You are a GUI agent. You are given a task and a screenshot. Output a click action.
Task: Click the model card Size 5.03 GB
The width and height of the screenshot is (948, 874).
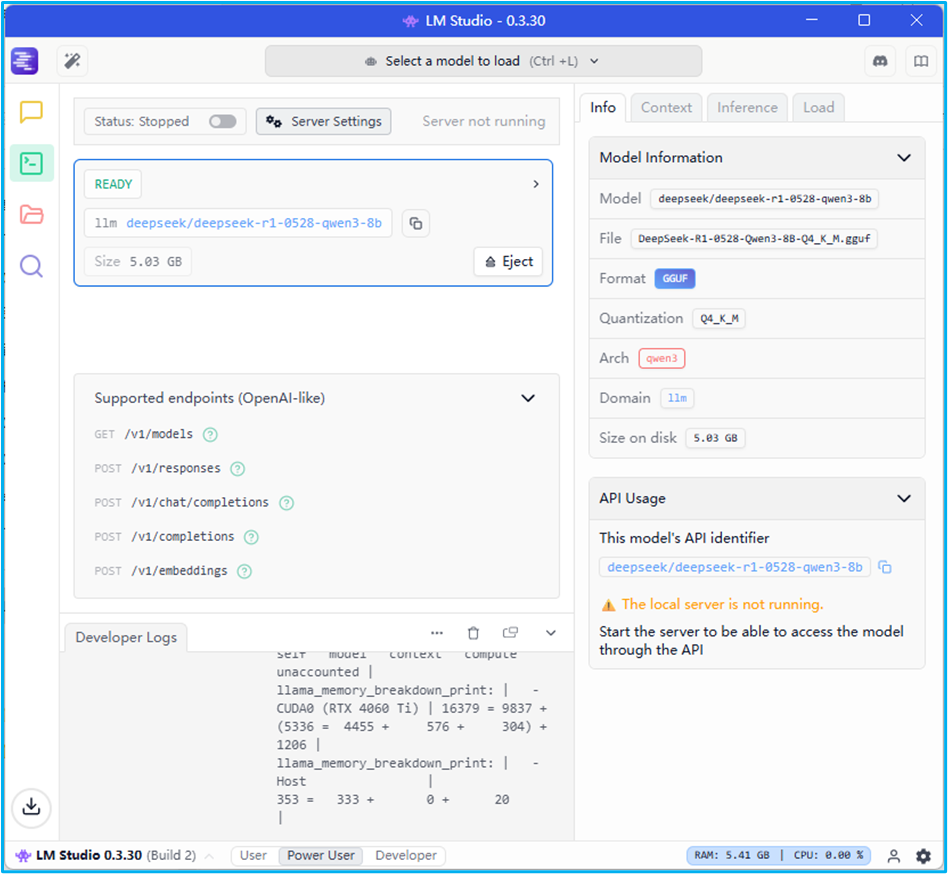[x=138, y=262]
